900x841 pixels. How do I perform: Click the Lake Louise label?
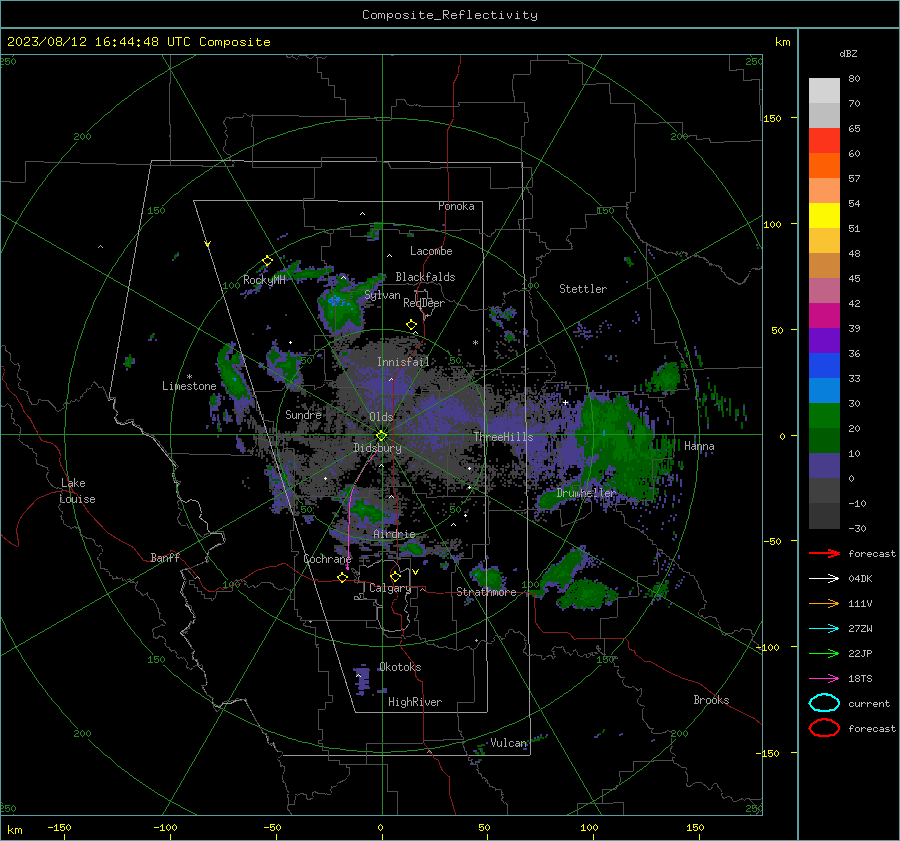tap(77, 491)
